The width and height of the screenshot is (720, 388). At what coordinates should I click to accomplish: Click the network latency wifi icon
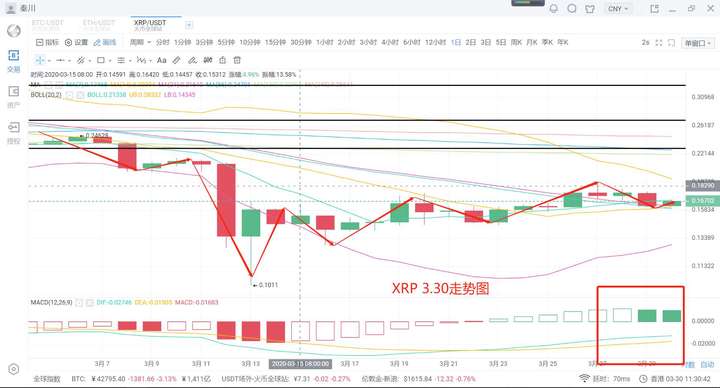584,378
